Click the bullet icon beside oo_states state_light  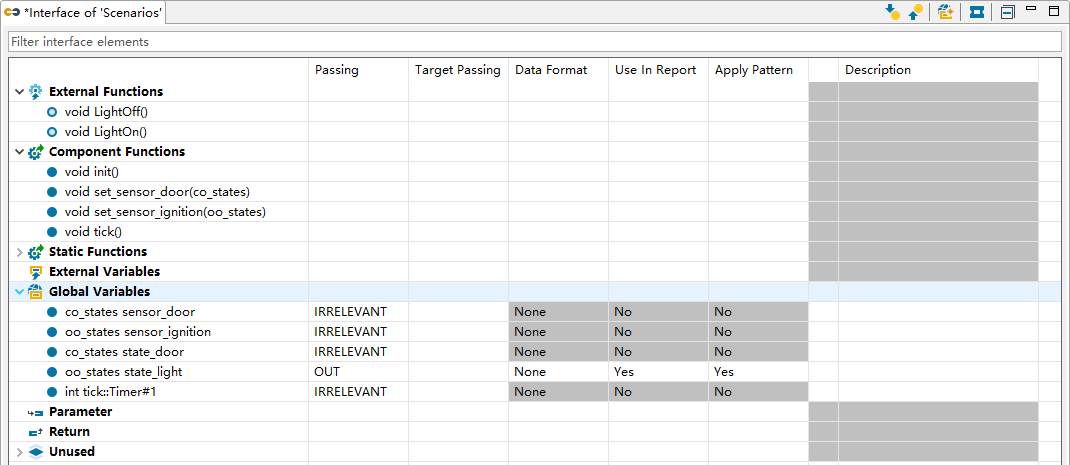(52, 372)
